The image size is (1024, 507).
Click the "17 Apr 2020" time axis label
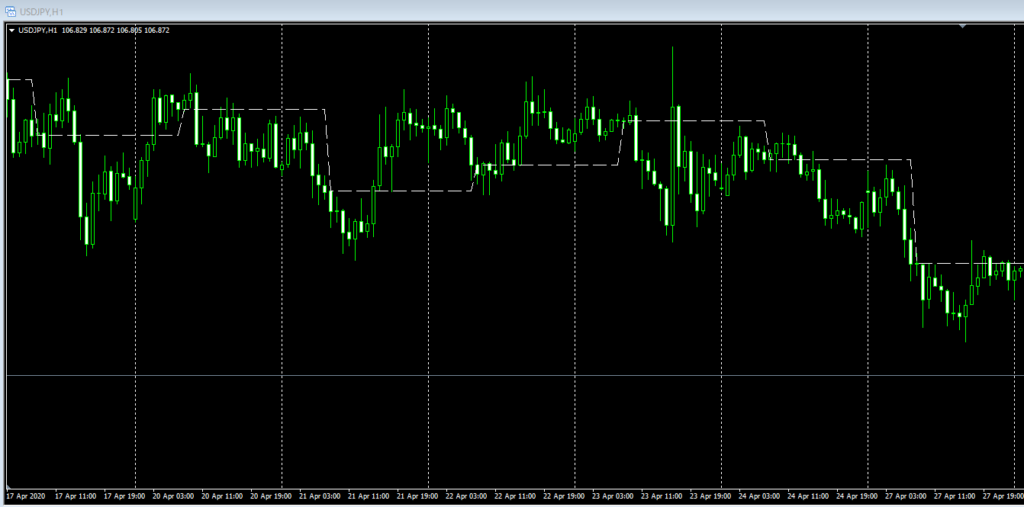[27, 495]
